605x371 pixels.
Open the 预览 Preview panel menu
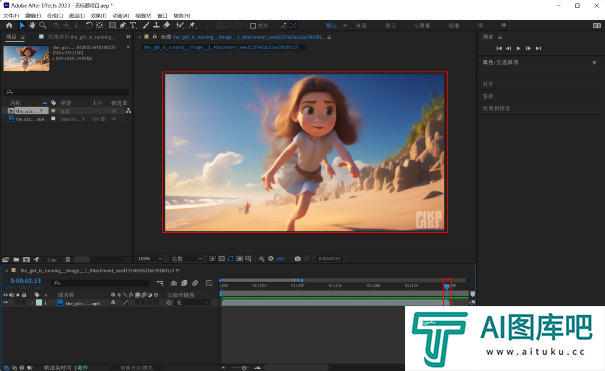click(500, 37)
